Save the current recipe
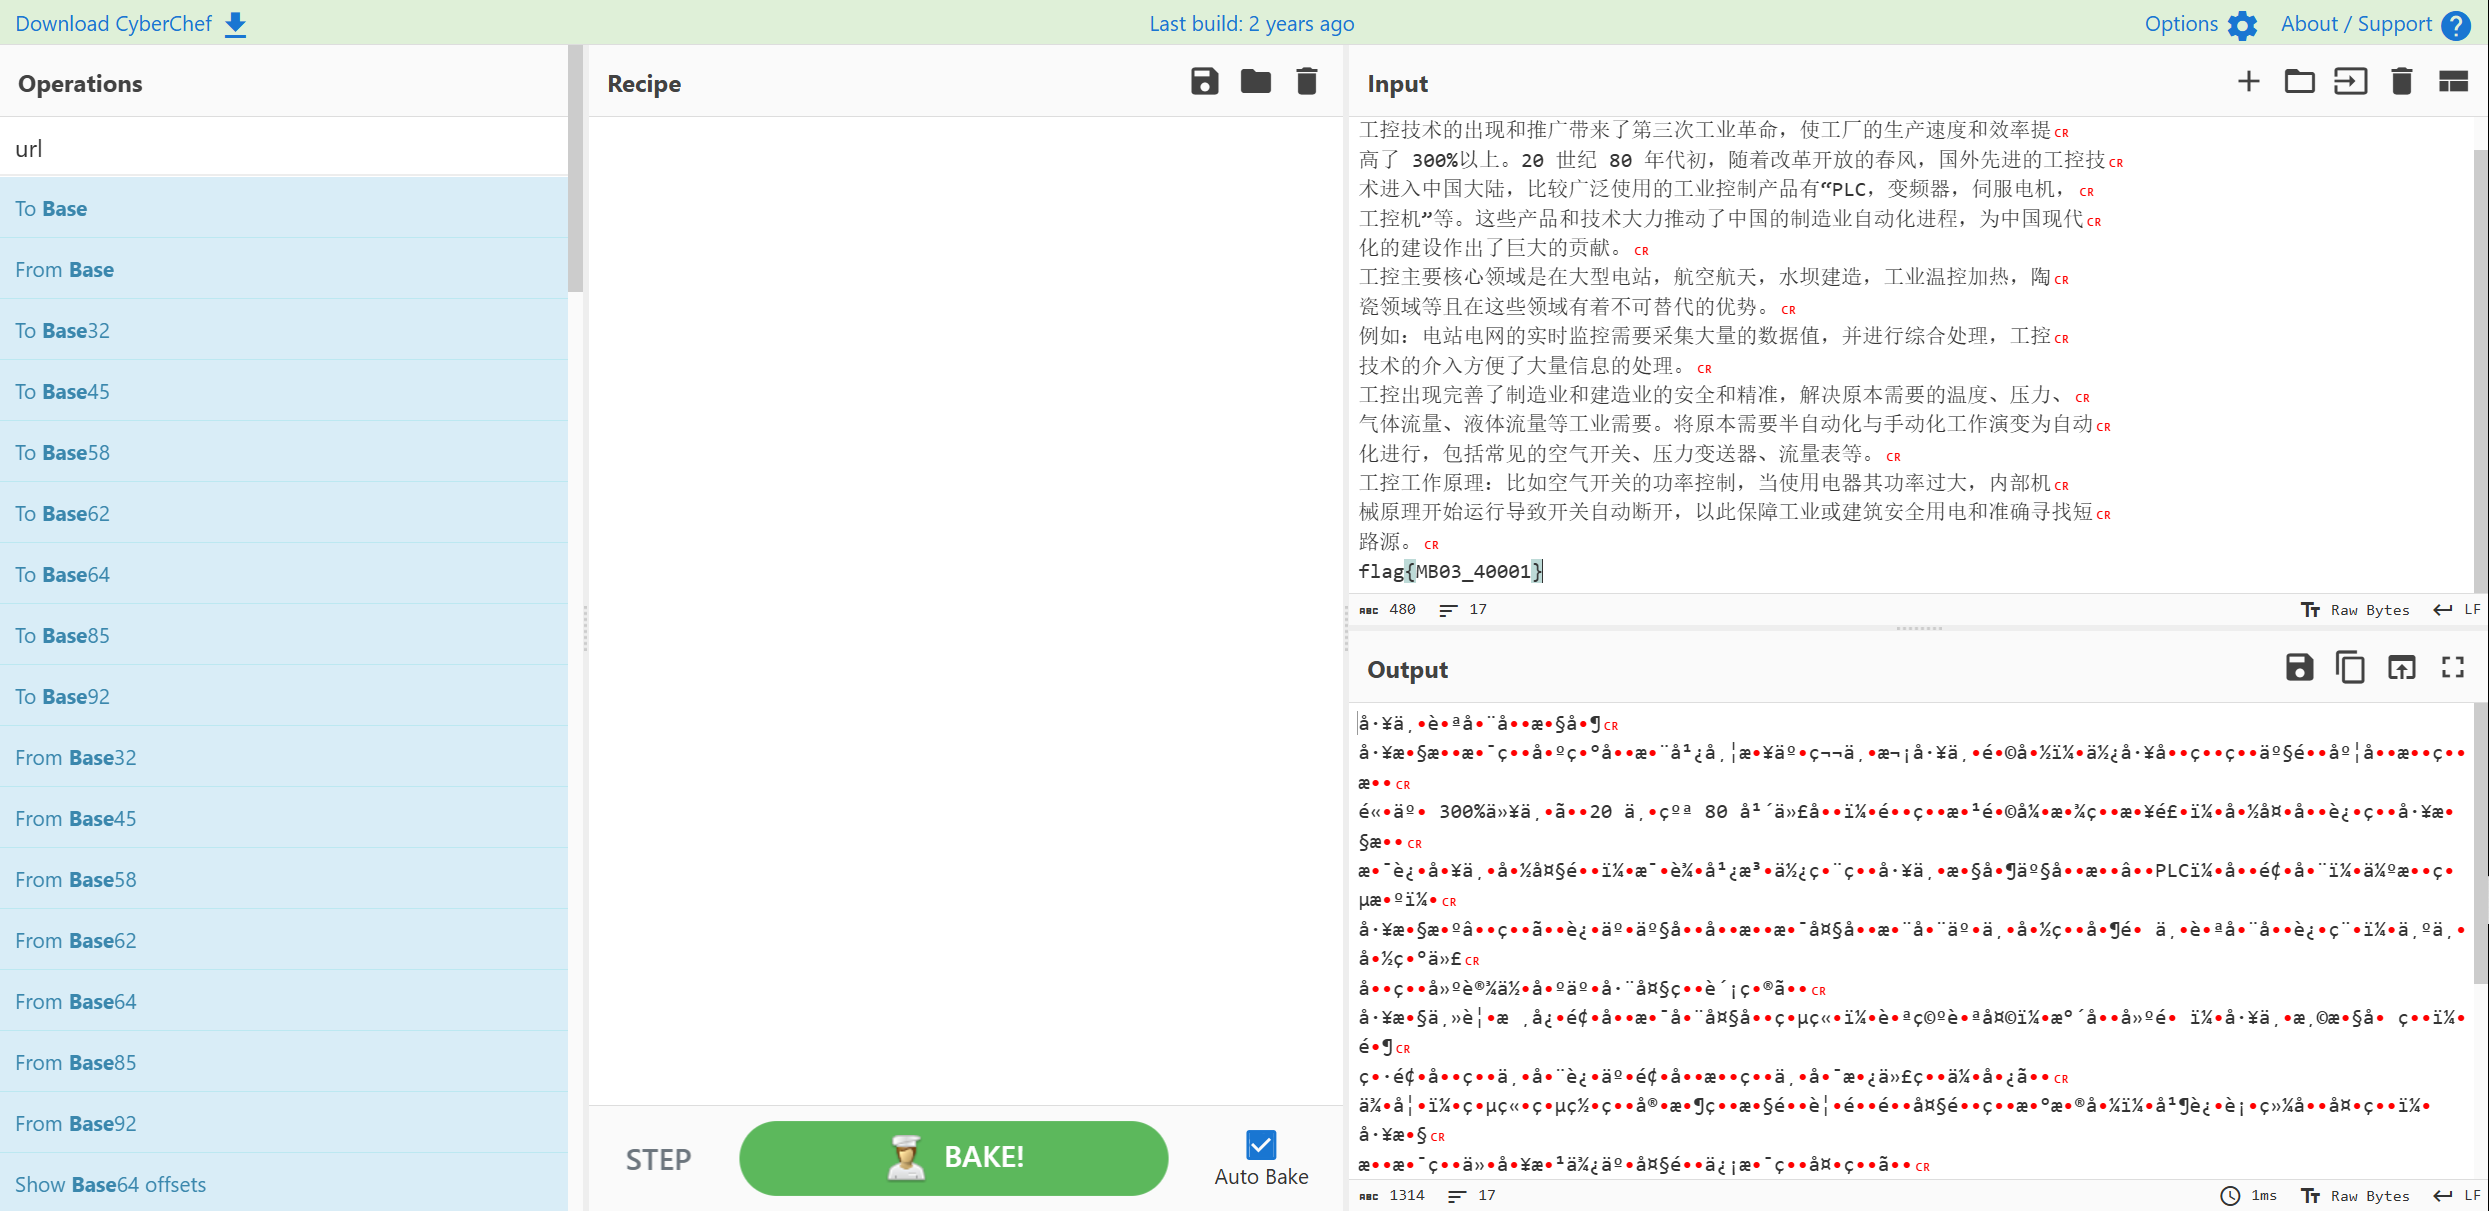 point(1204,82)
